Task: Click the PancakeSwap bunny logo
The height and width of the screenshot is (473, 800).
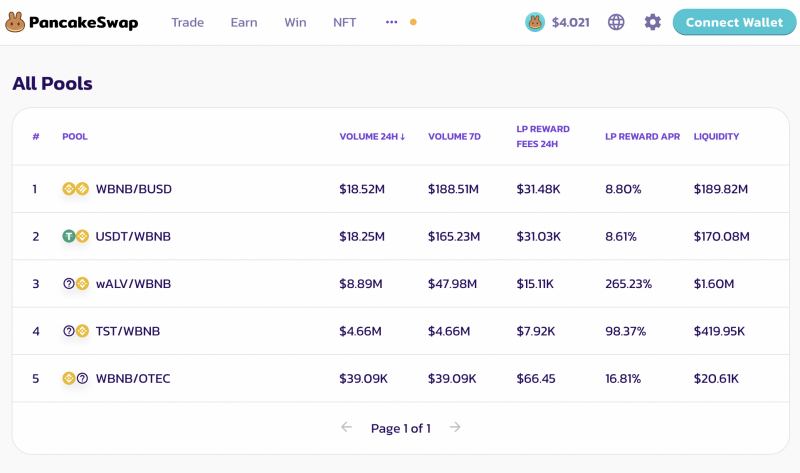Action: point(15,22)
